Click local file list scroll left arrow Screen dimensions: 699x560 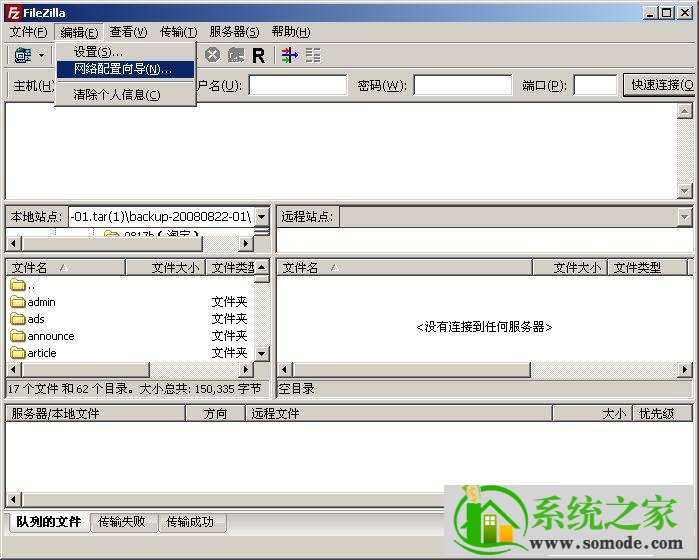pos(13,369)
